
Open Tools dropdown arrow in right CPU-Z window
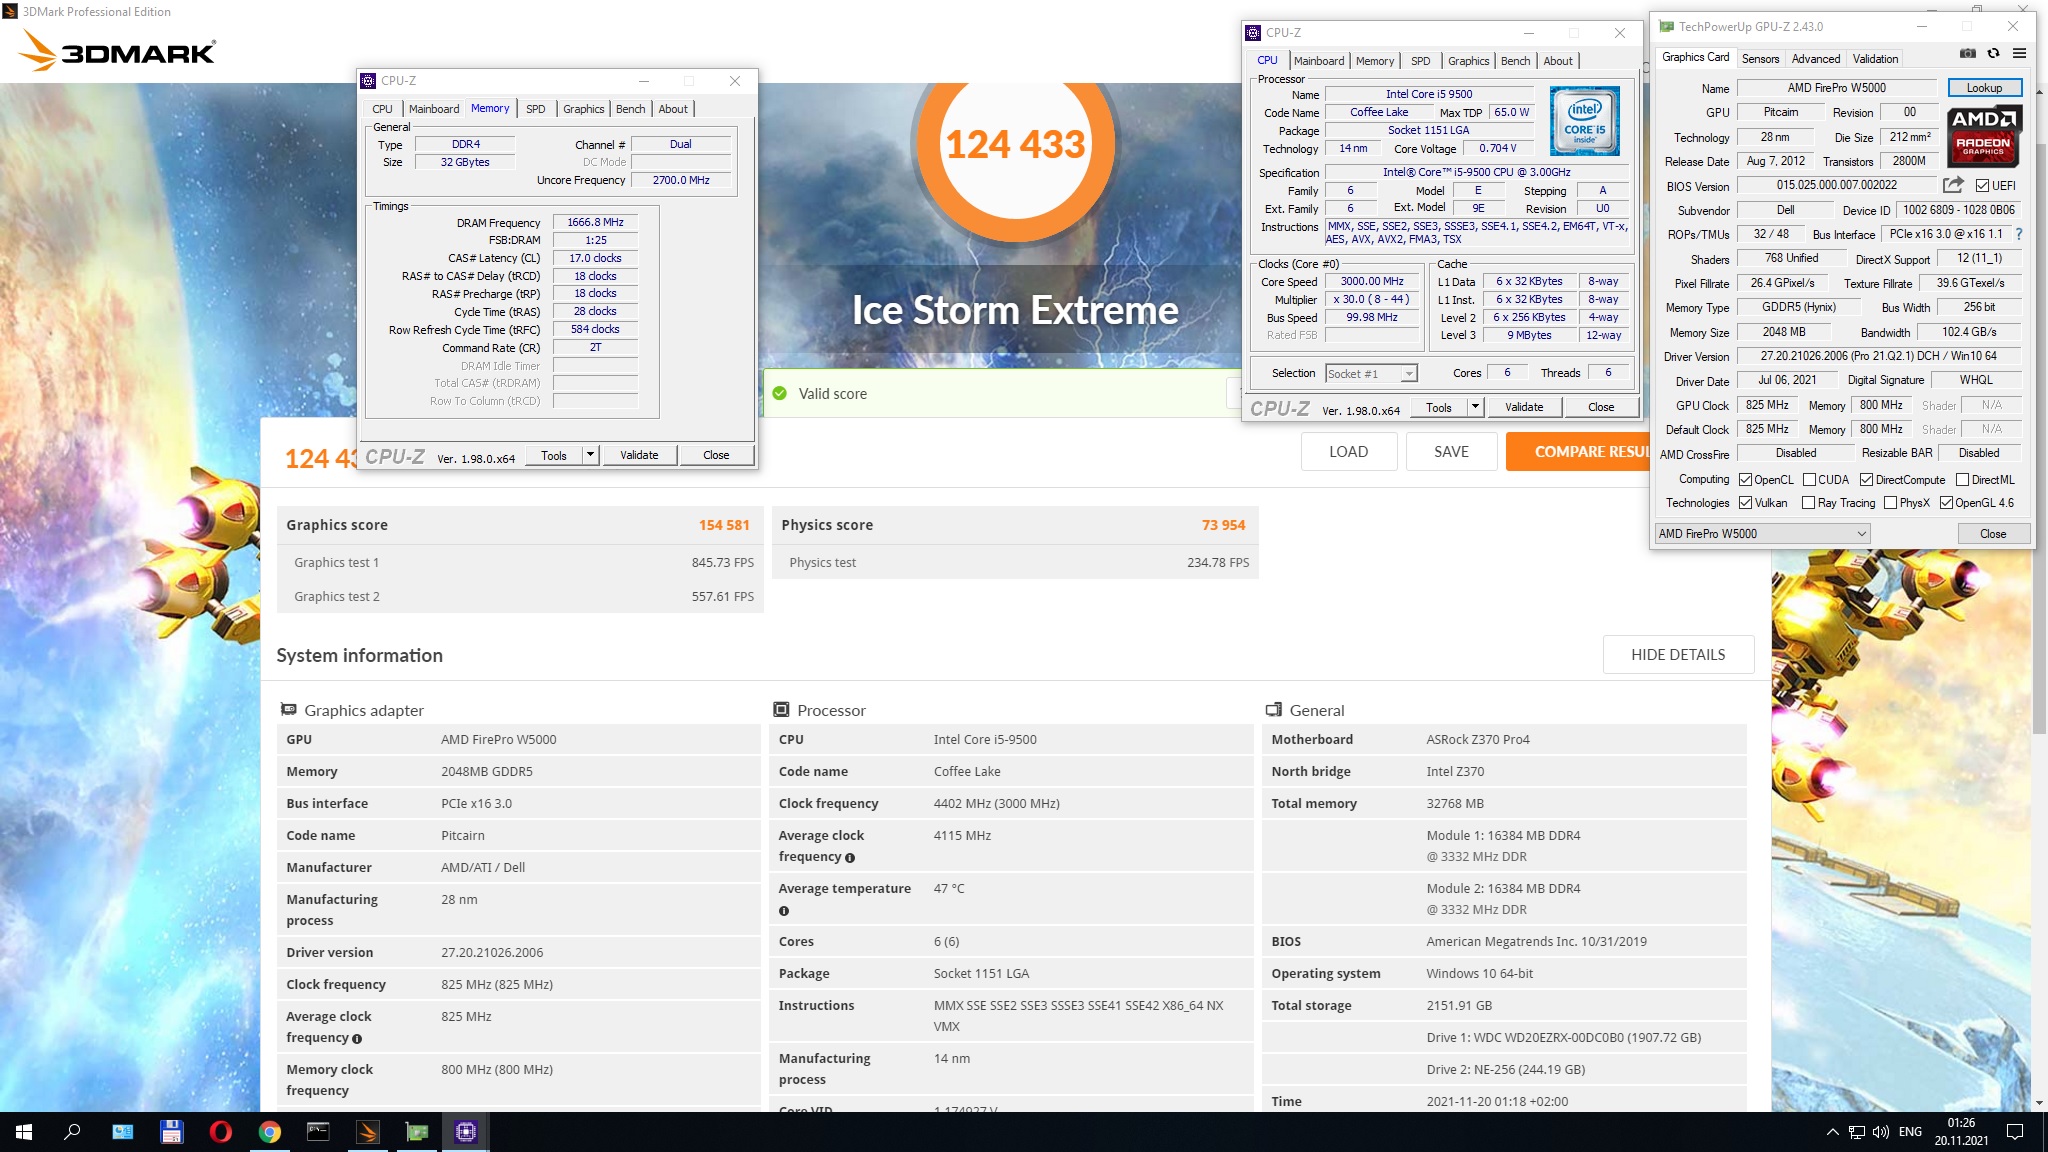(1475, 407)
